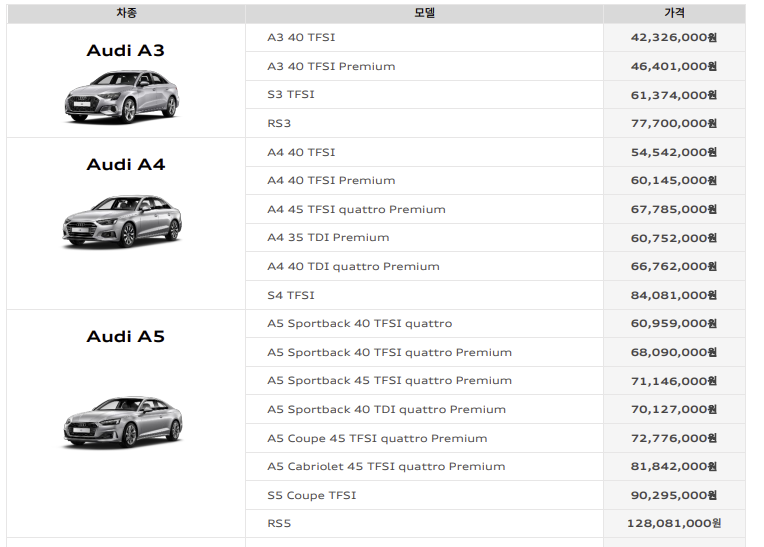
Task: Click the 61,374,000원 price
Action: (674, 95)
